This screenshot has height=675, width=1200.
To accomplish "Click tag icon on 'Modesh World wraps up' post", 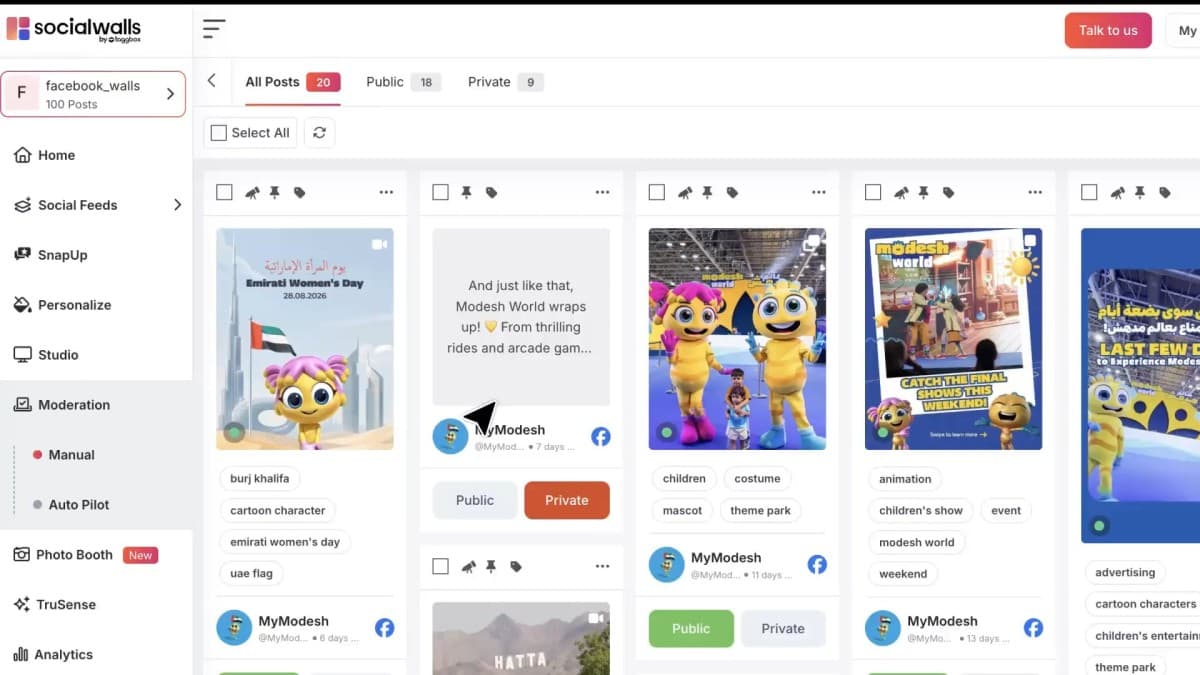I will [491, 192].
